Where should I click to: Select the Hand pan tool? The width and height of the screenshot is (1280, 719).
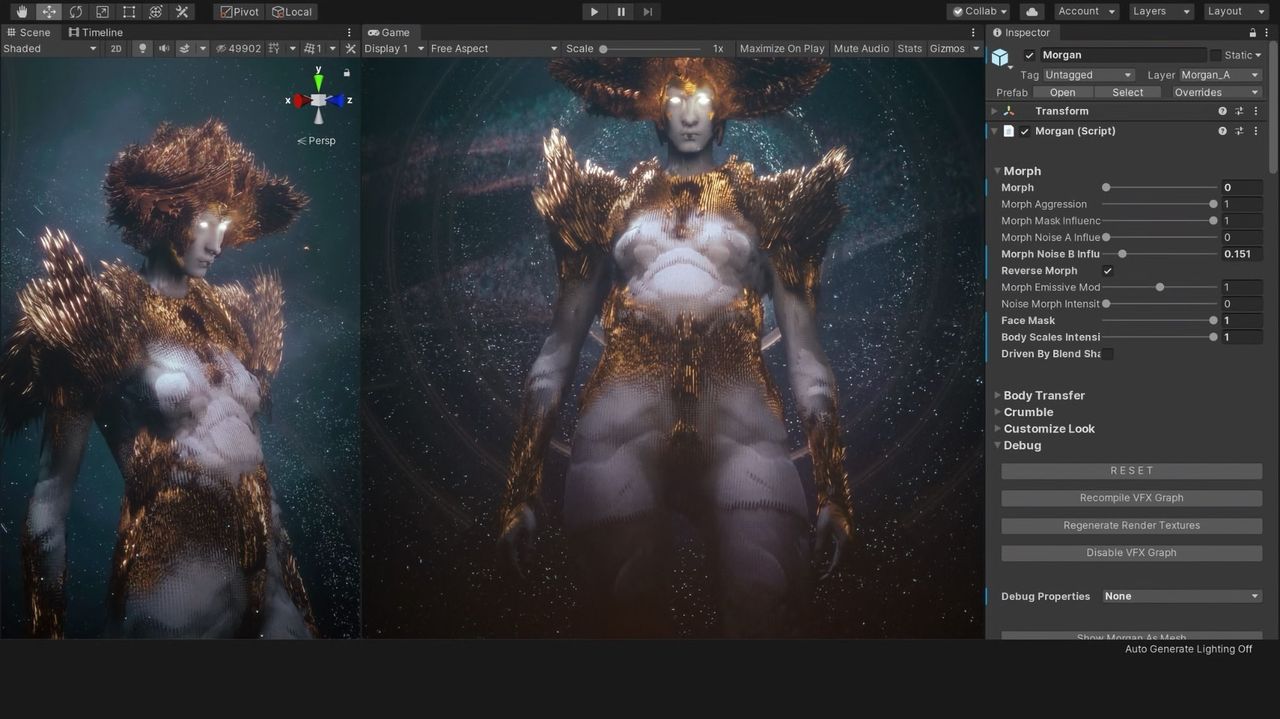(x=22, y=12)
